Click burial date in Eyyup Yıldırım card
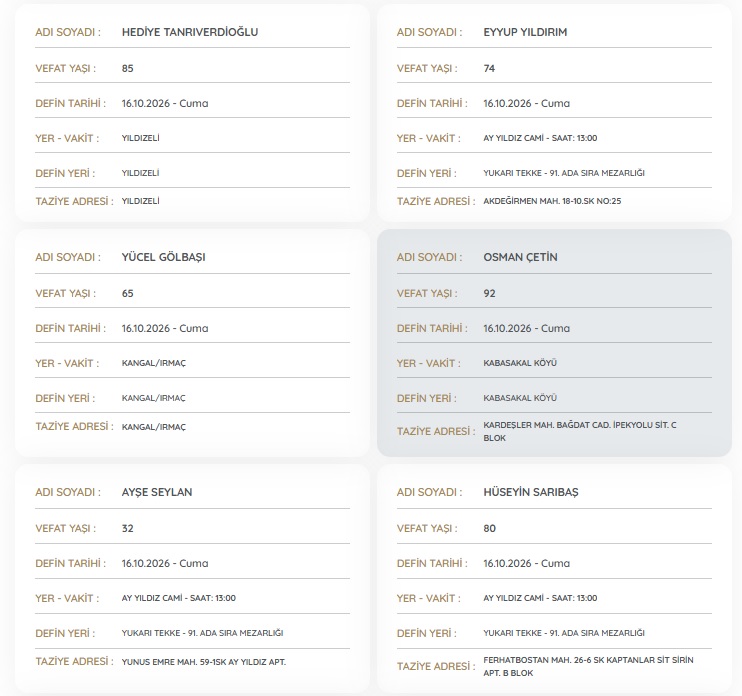742x696 pixels. coord(526,104)
